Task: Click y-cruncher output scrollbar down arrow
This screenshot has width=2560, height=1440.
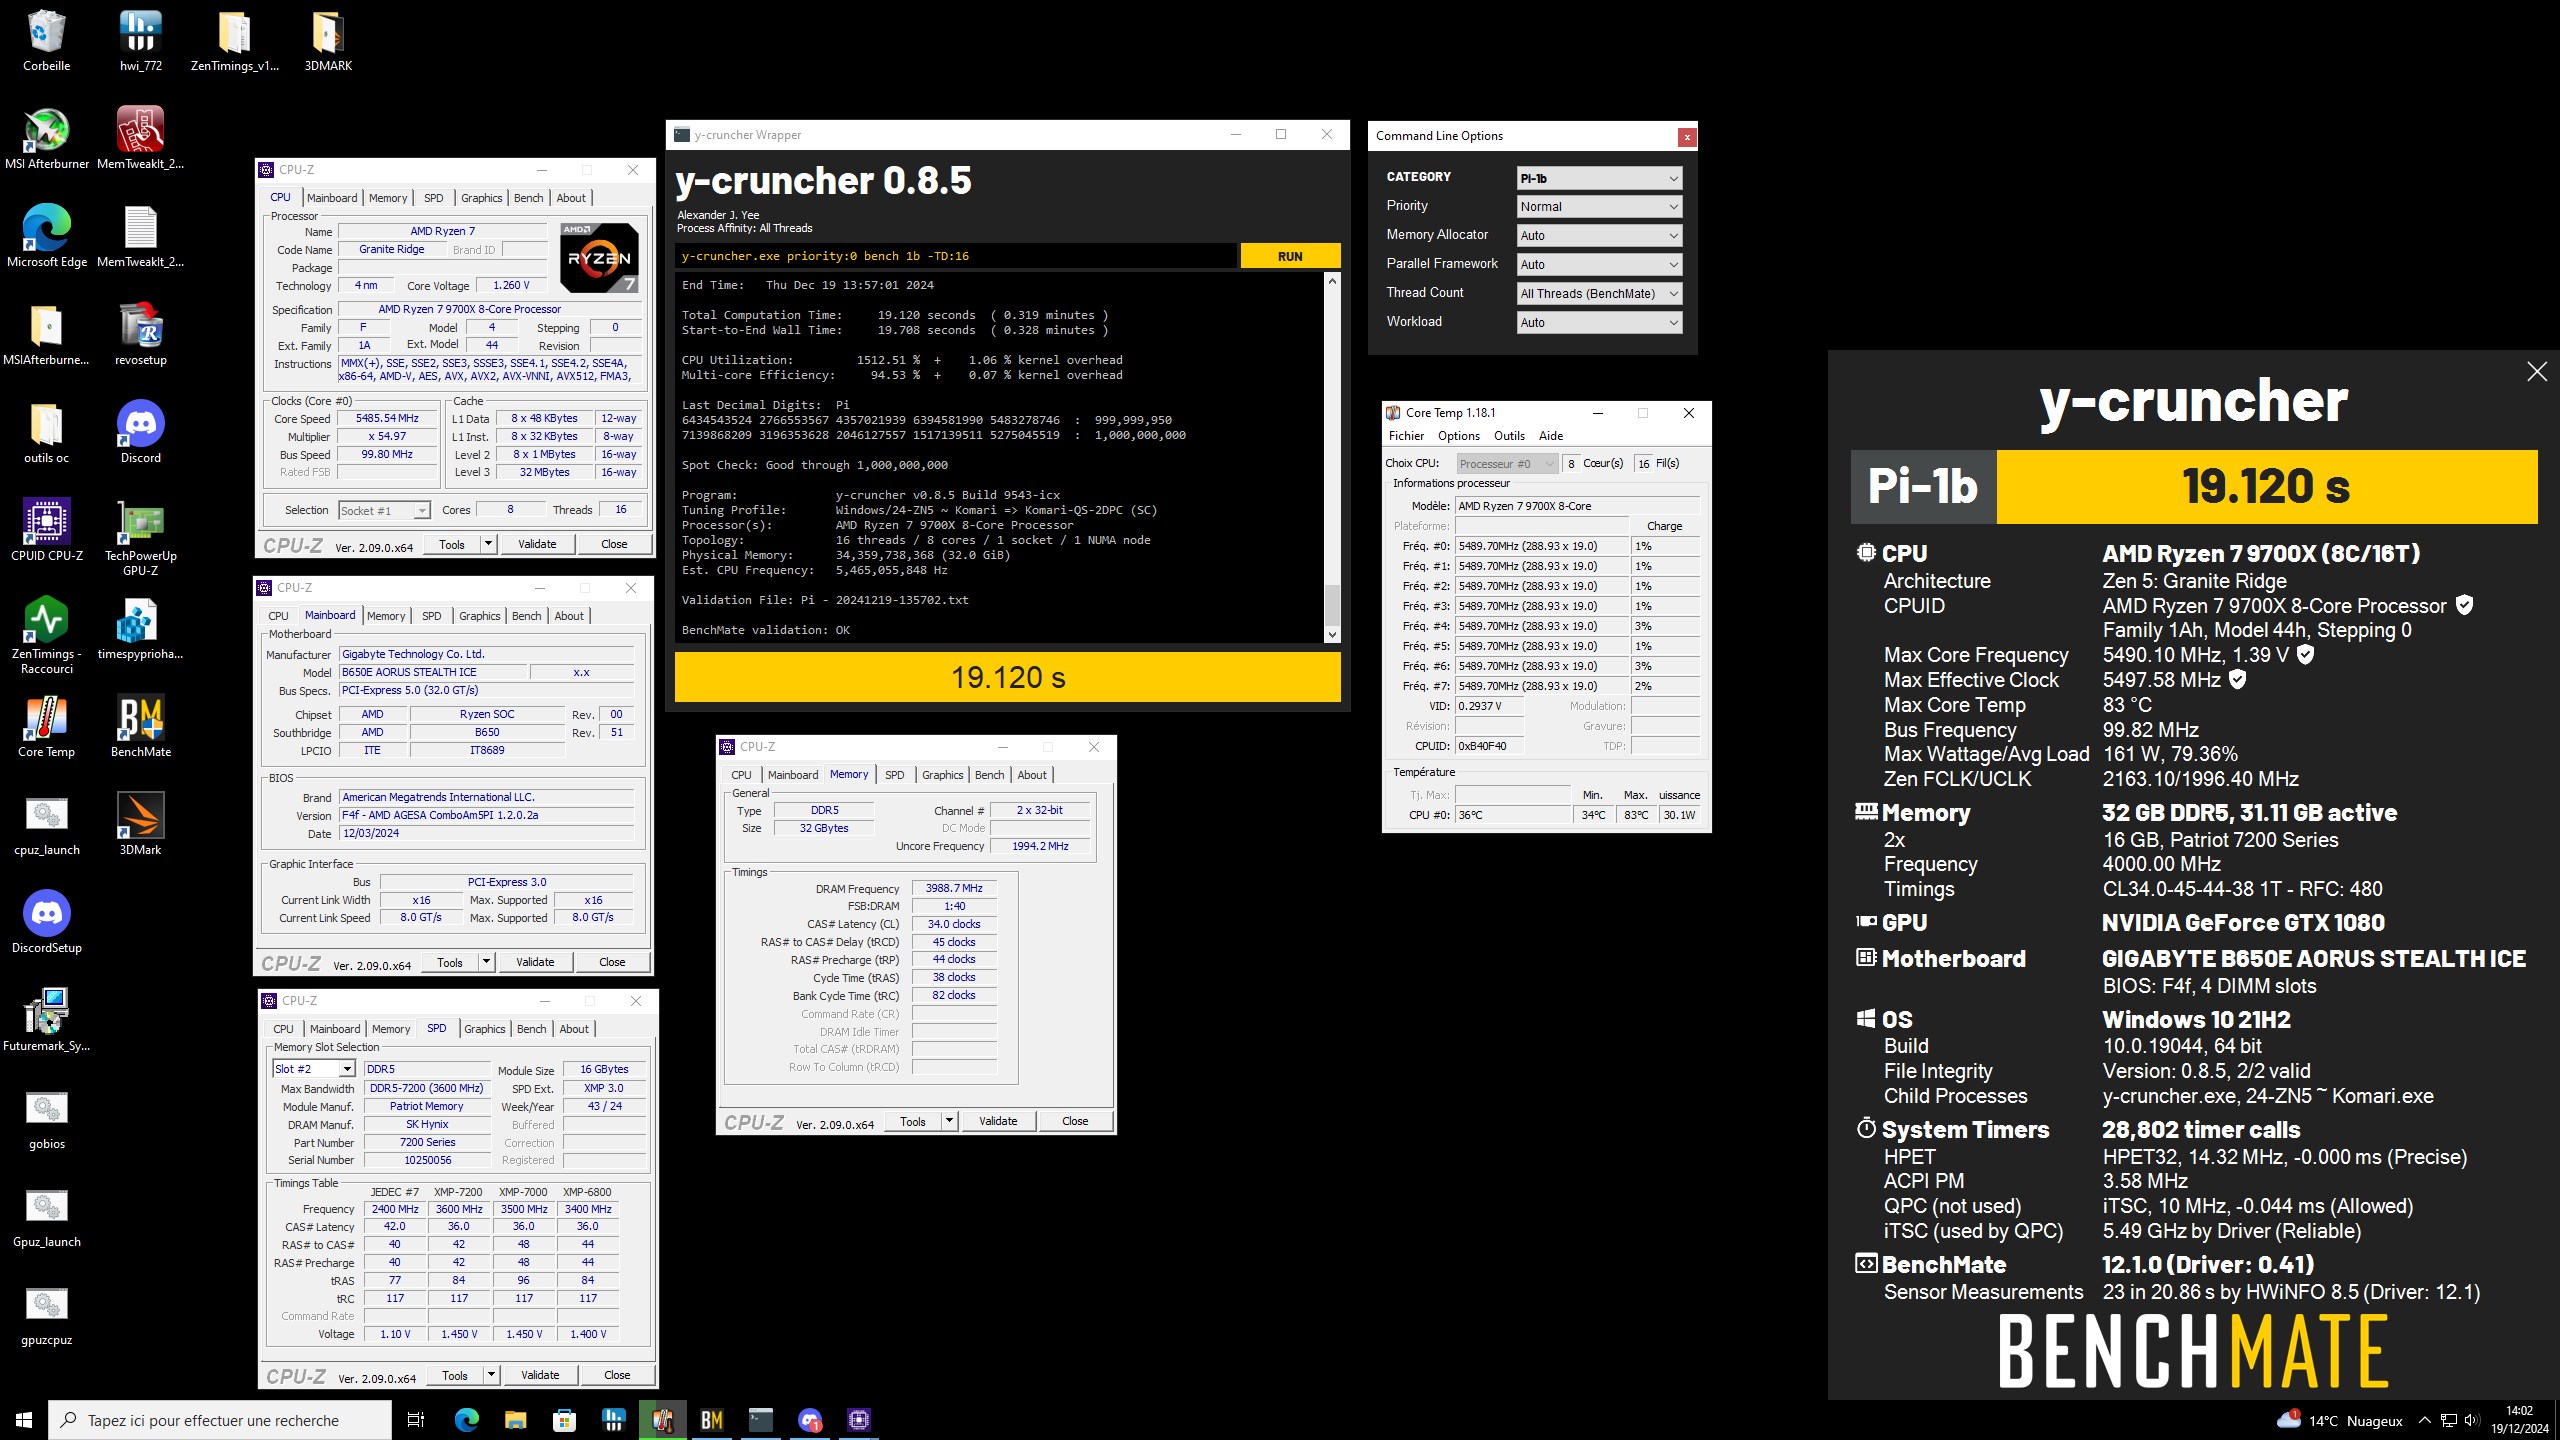Action: coord(1332,635)
